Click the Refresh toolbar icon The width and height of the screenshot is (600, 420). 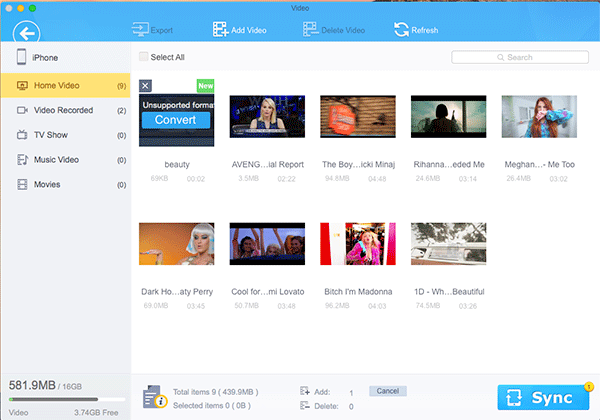click(401, 29)
